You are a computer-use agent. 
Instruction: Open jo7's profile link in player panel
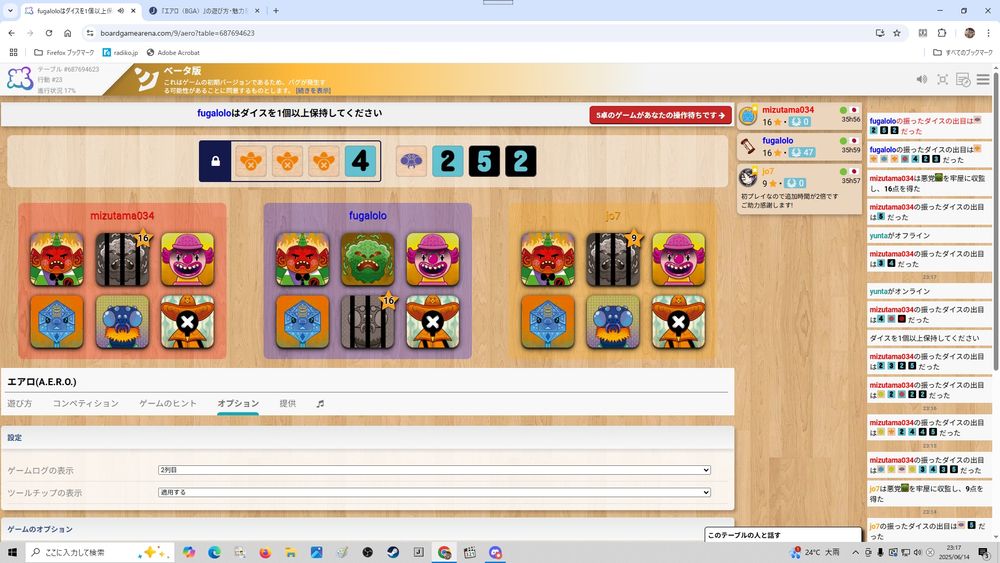click(767, 171)
